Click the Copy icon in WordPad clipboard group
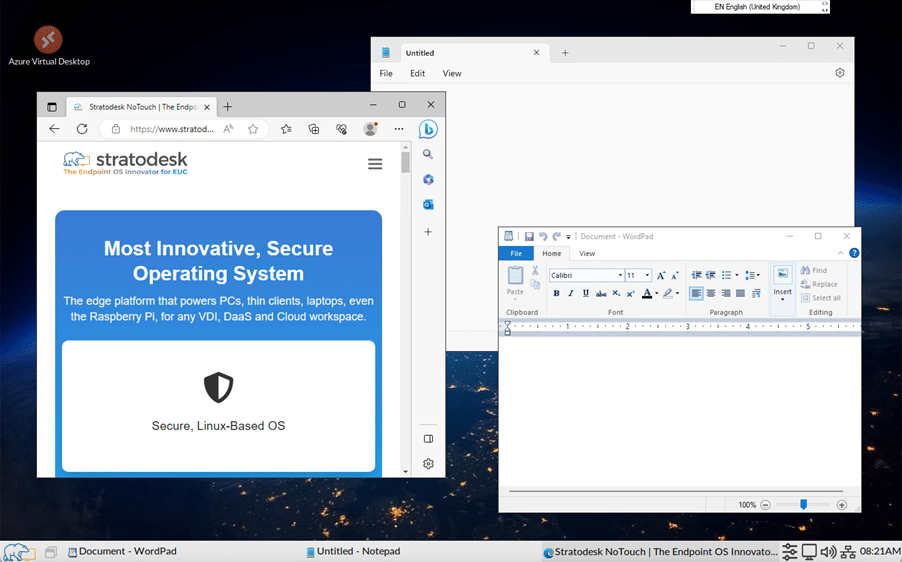Screen dimensions: 902x562 [535, 284]
